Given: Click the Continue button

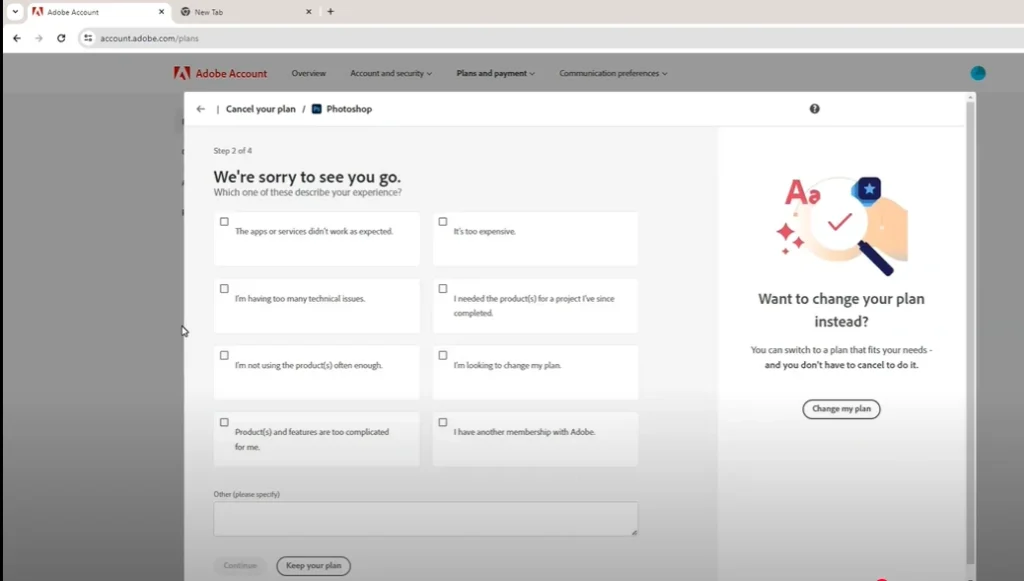Looking at the screenshot, I should tap(240, 565).
